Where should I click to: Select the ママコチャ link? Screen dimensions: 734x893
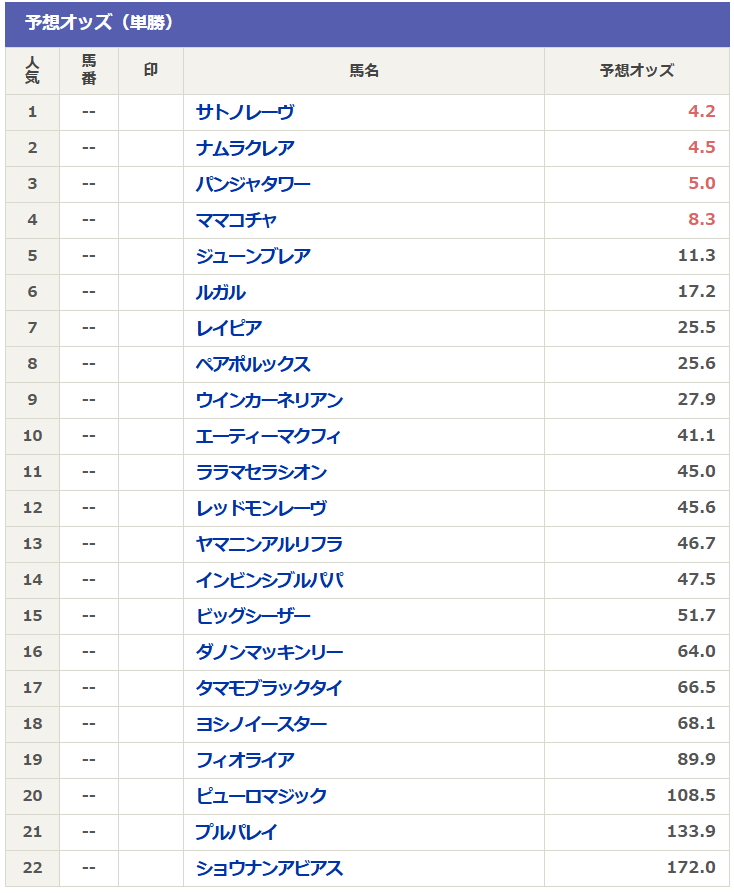coord(236,220)
